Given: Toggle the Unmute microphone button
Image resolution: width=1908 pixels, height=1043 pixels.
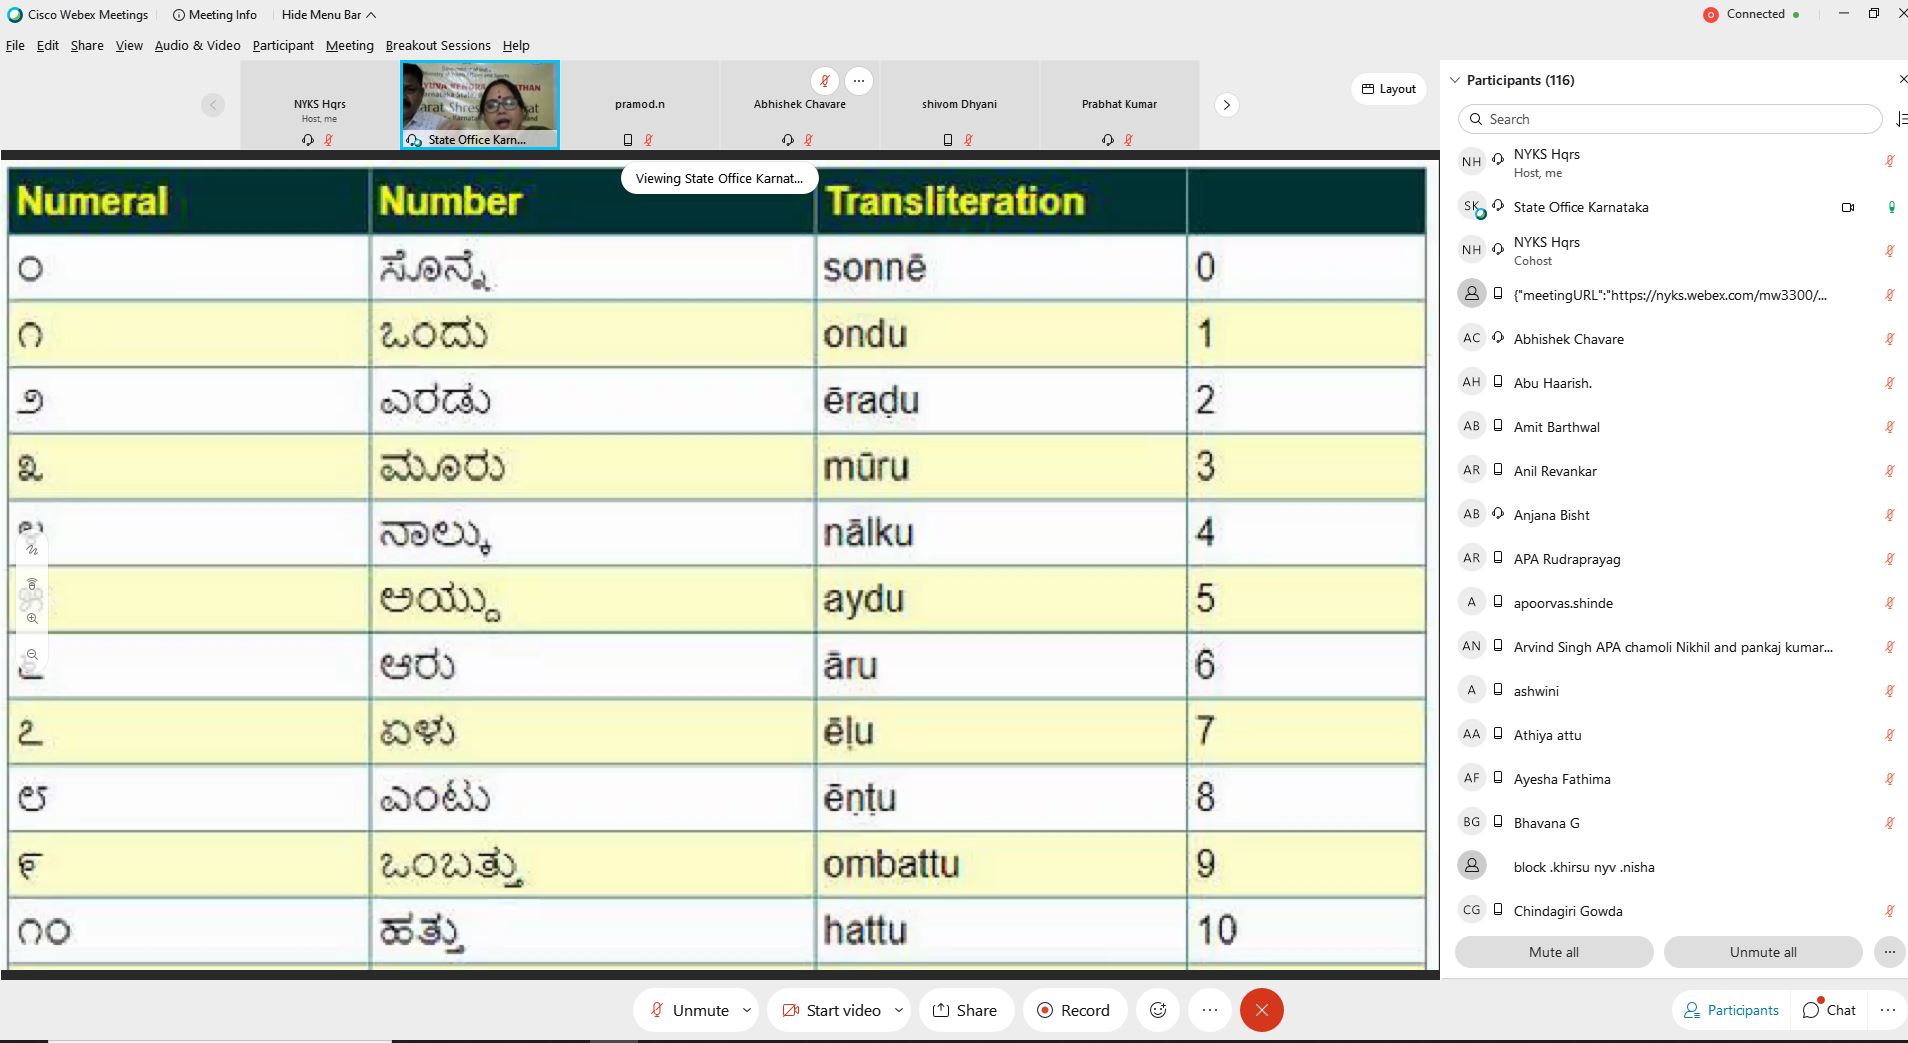Looking at the screenshot, I should click(689, 1010).
